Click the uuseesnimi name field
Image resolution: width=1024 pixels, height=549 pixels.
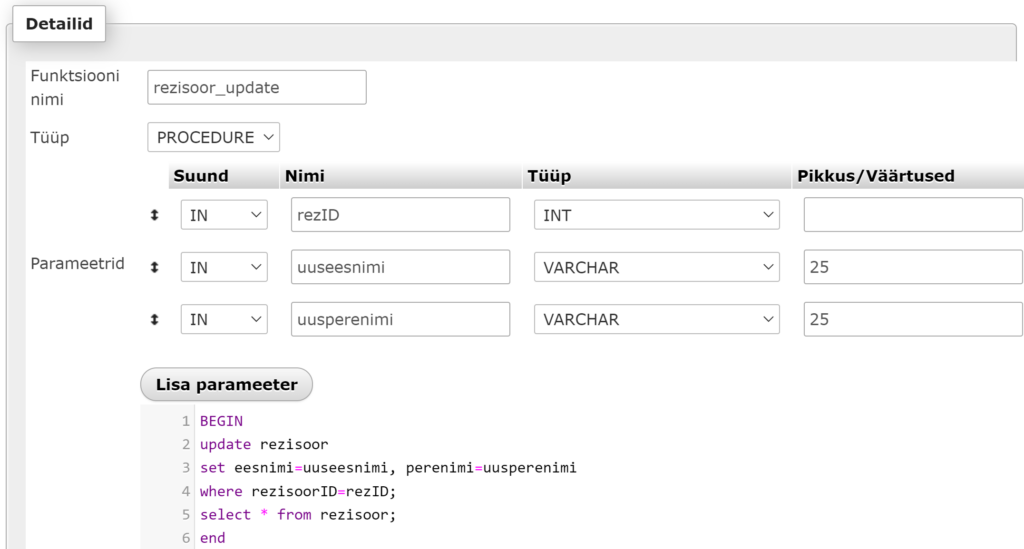pyautogui.click(x=400, y=268)
